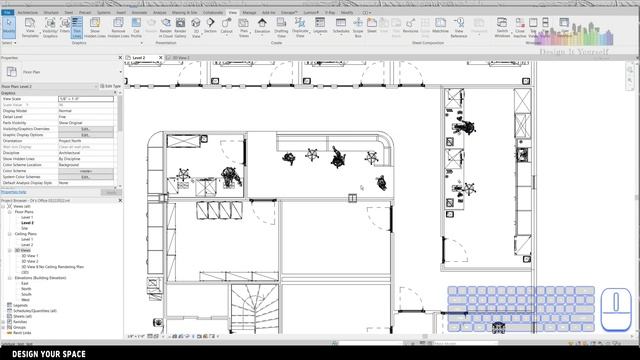Switch to Annotate ribbon tab
Screen dimensions: 640x360
click(139, 12)
